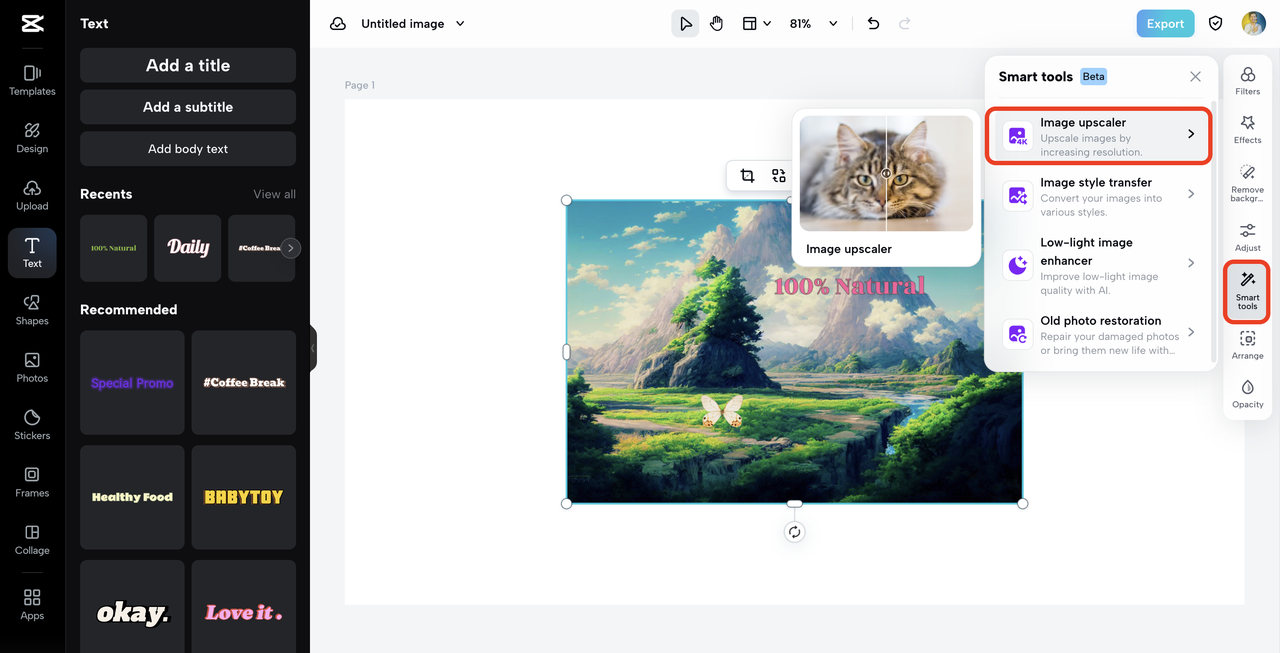This screenshot has width=1280, height=653.
Task: Open the Untitled image name dropdown
Action: pyautogui.click(x=412, y=24)
